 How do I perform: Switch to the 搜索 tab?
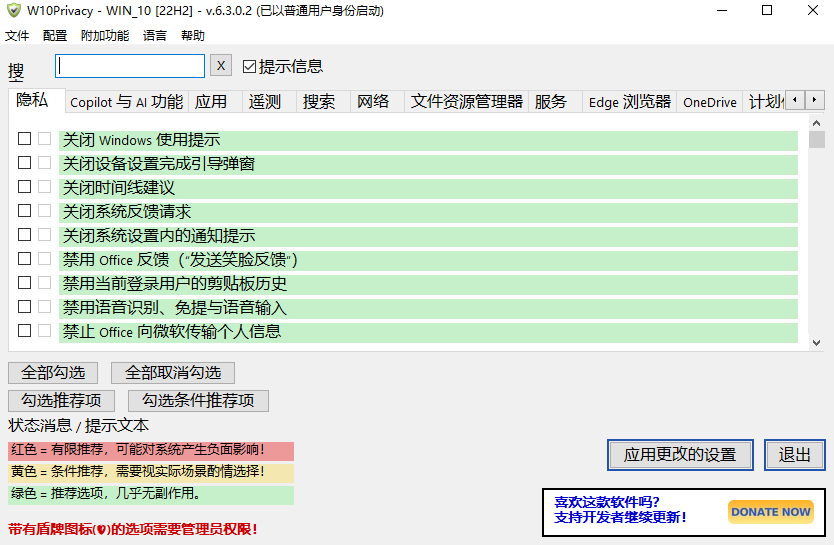323,102
